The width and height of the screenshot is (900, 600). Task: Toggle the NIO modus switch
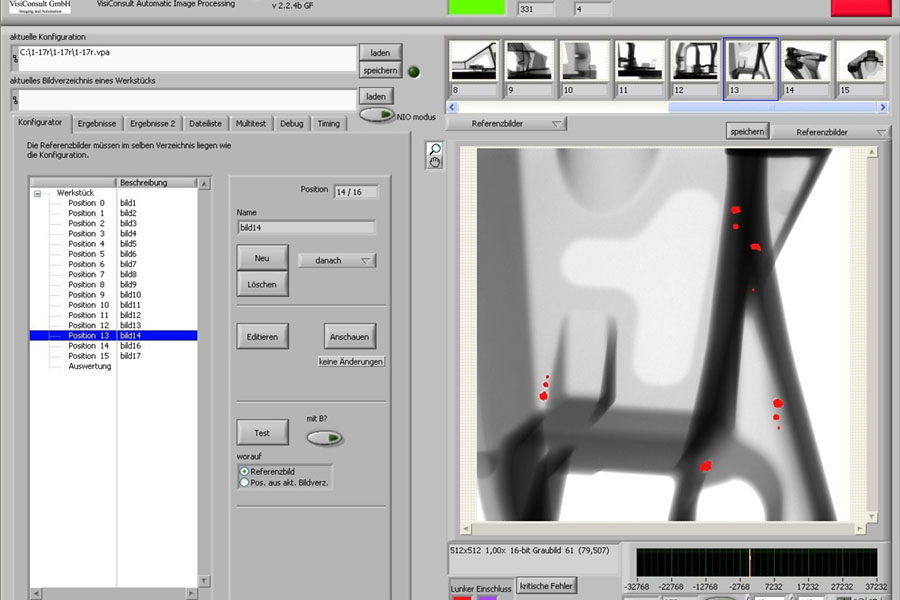pyautogui.click(x=377, y=115)
